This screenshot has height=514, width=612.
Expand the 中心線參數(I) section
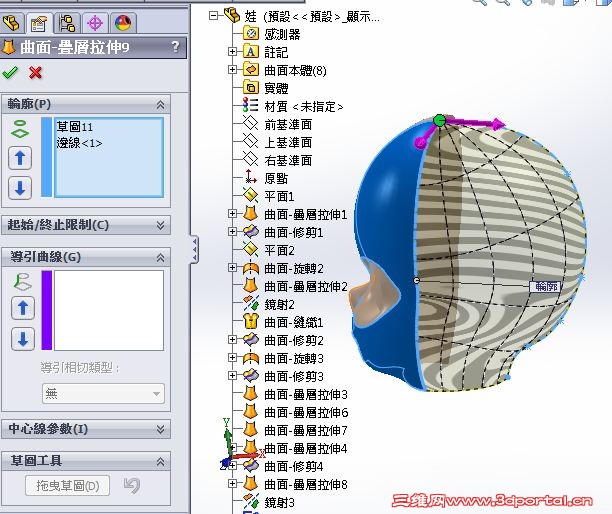160,429
